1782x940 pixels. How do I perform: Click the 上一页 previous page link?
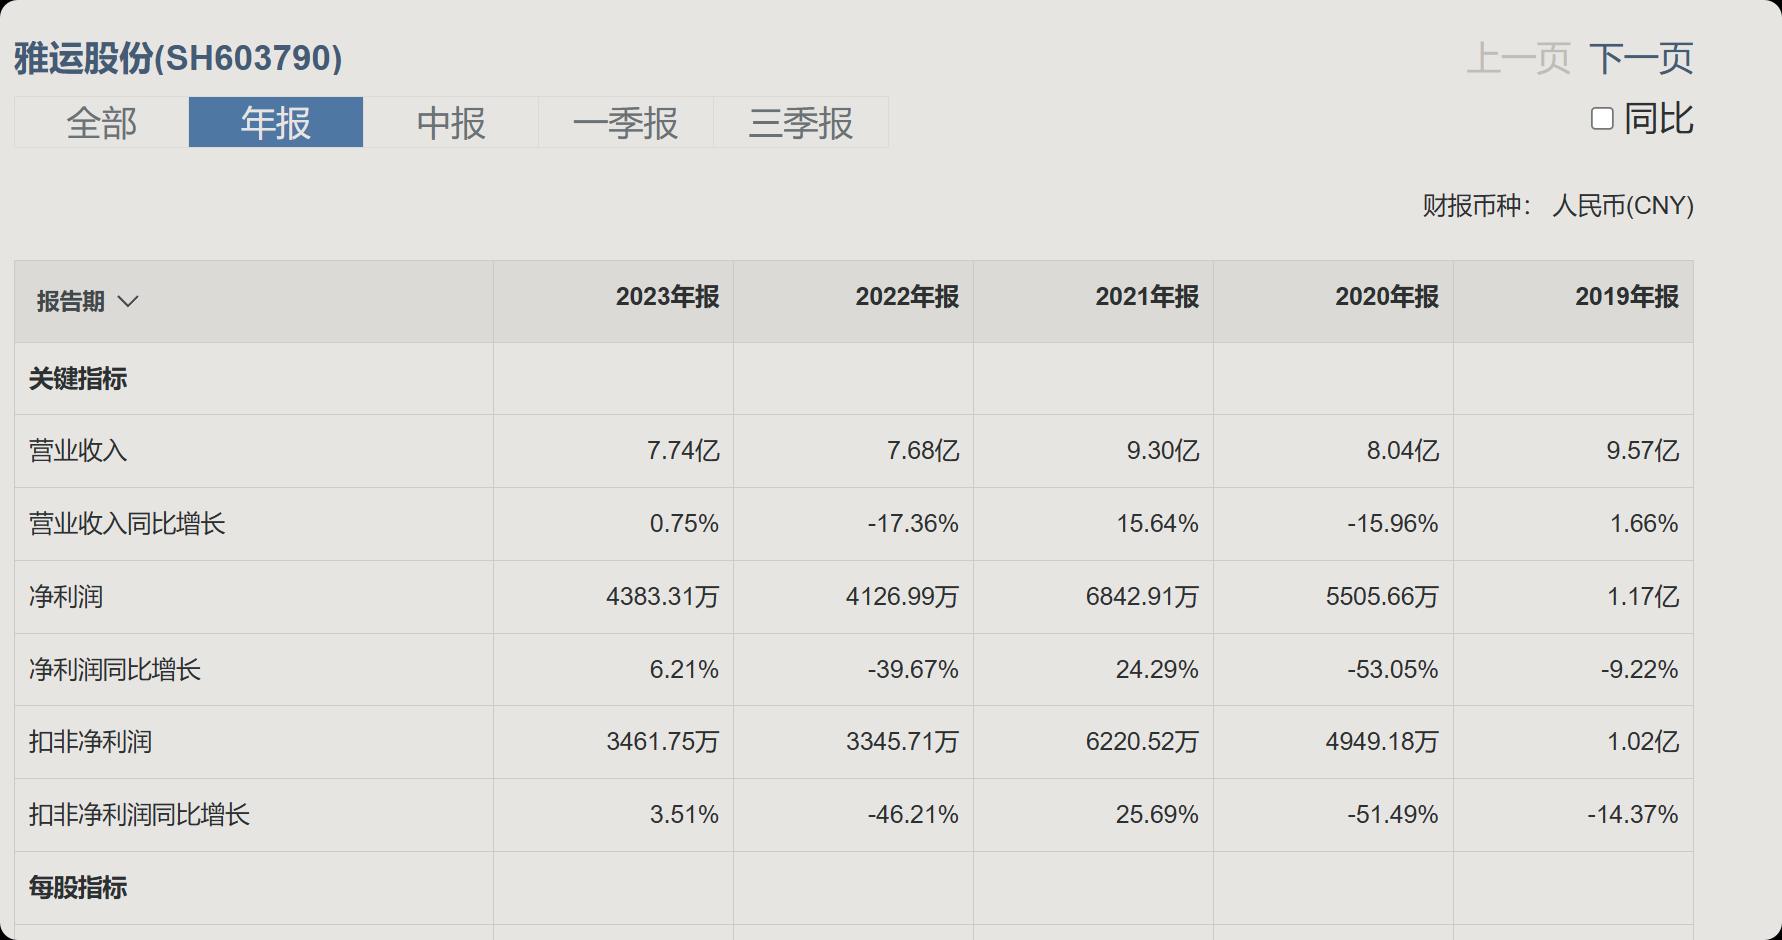click(x=1518, y=58)
